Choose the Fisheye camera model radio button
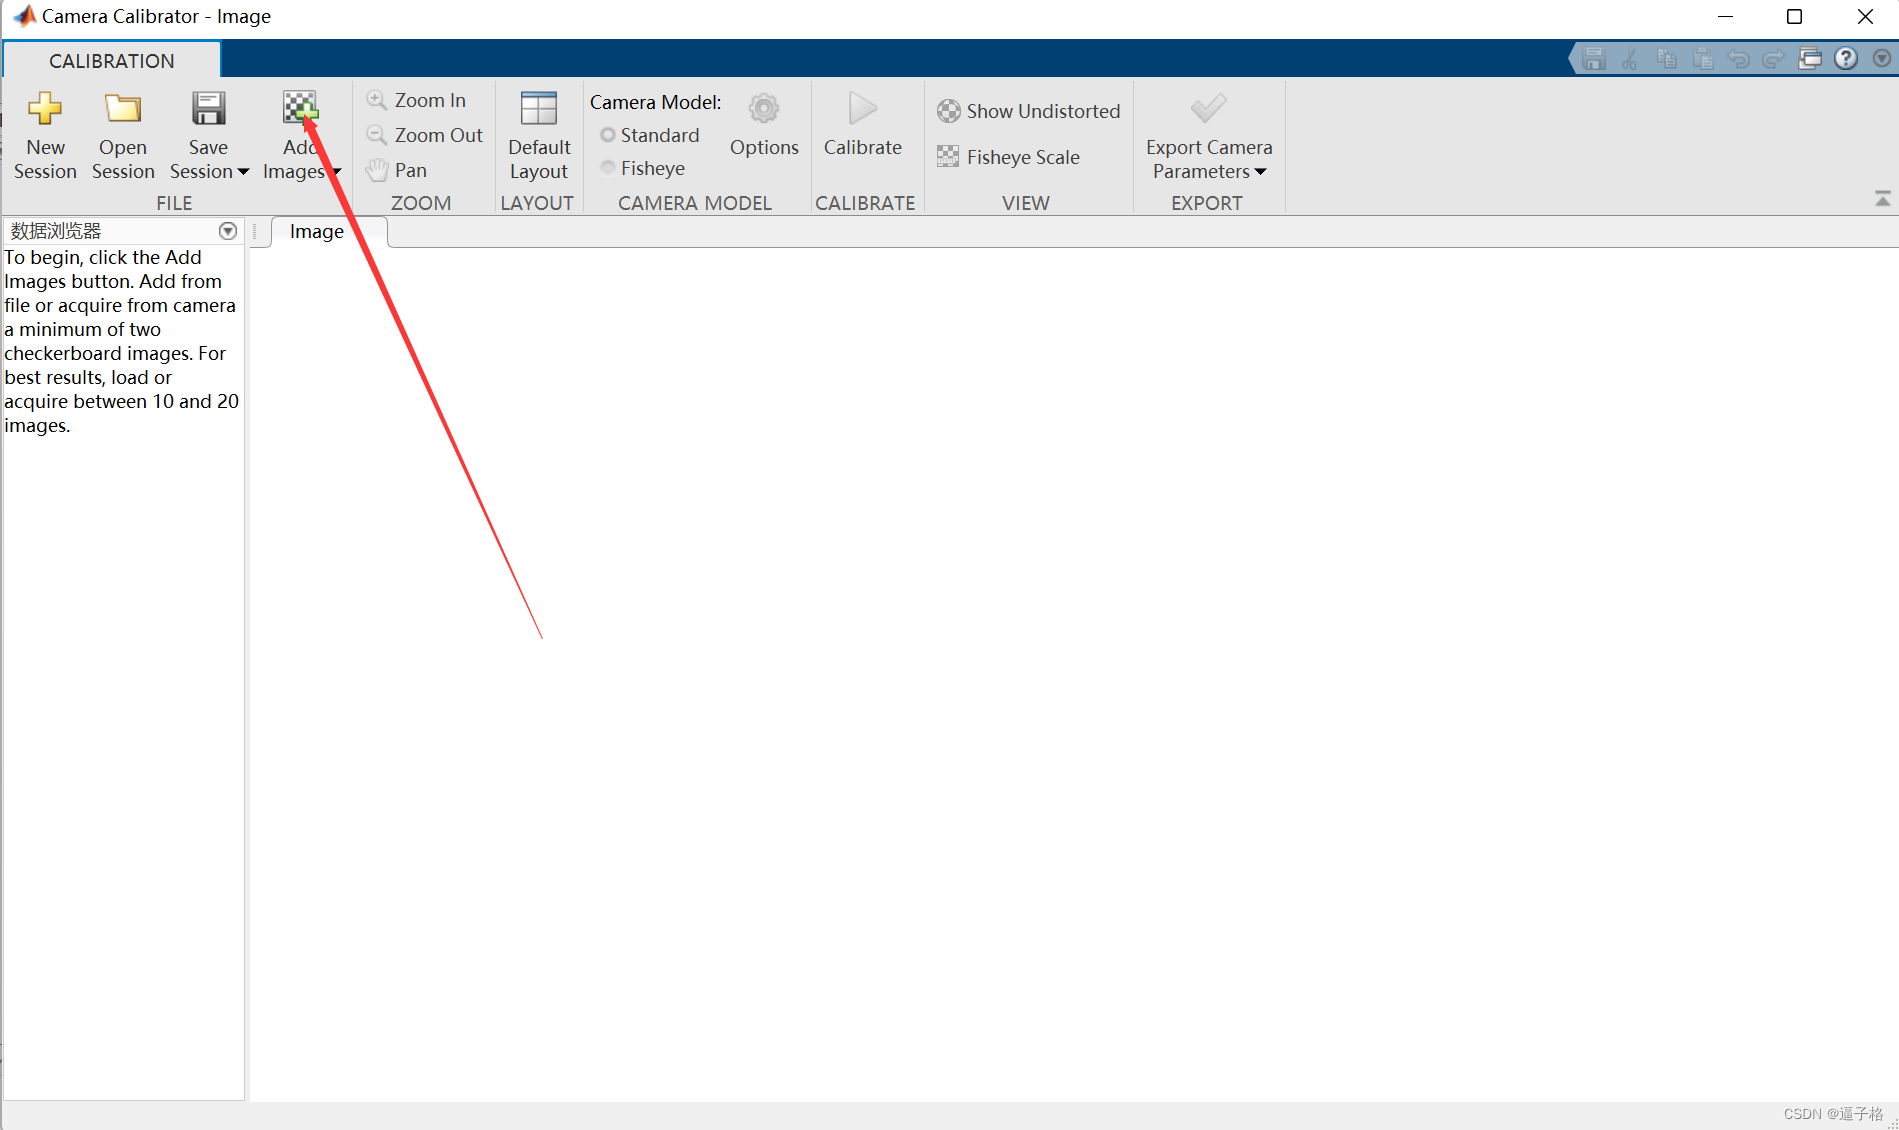The image size is (1899, 1130). tap(608, 168)
